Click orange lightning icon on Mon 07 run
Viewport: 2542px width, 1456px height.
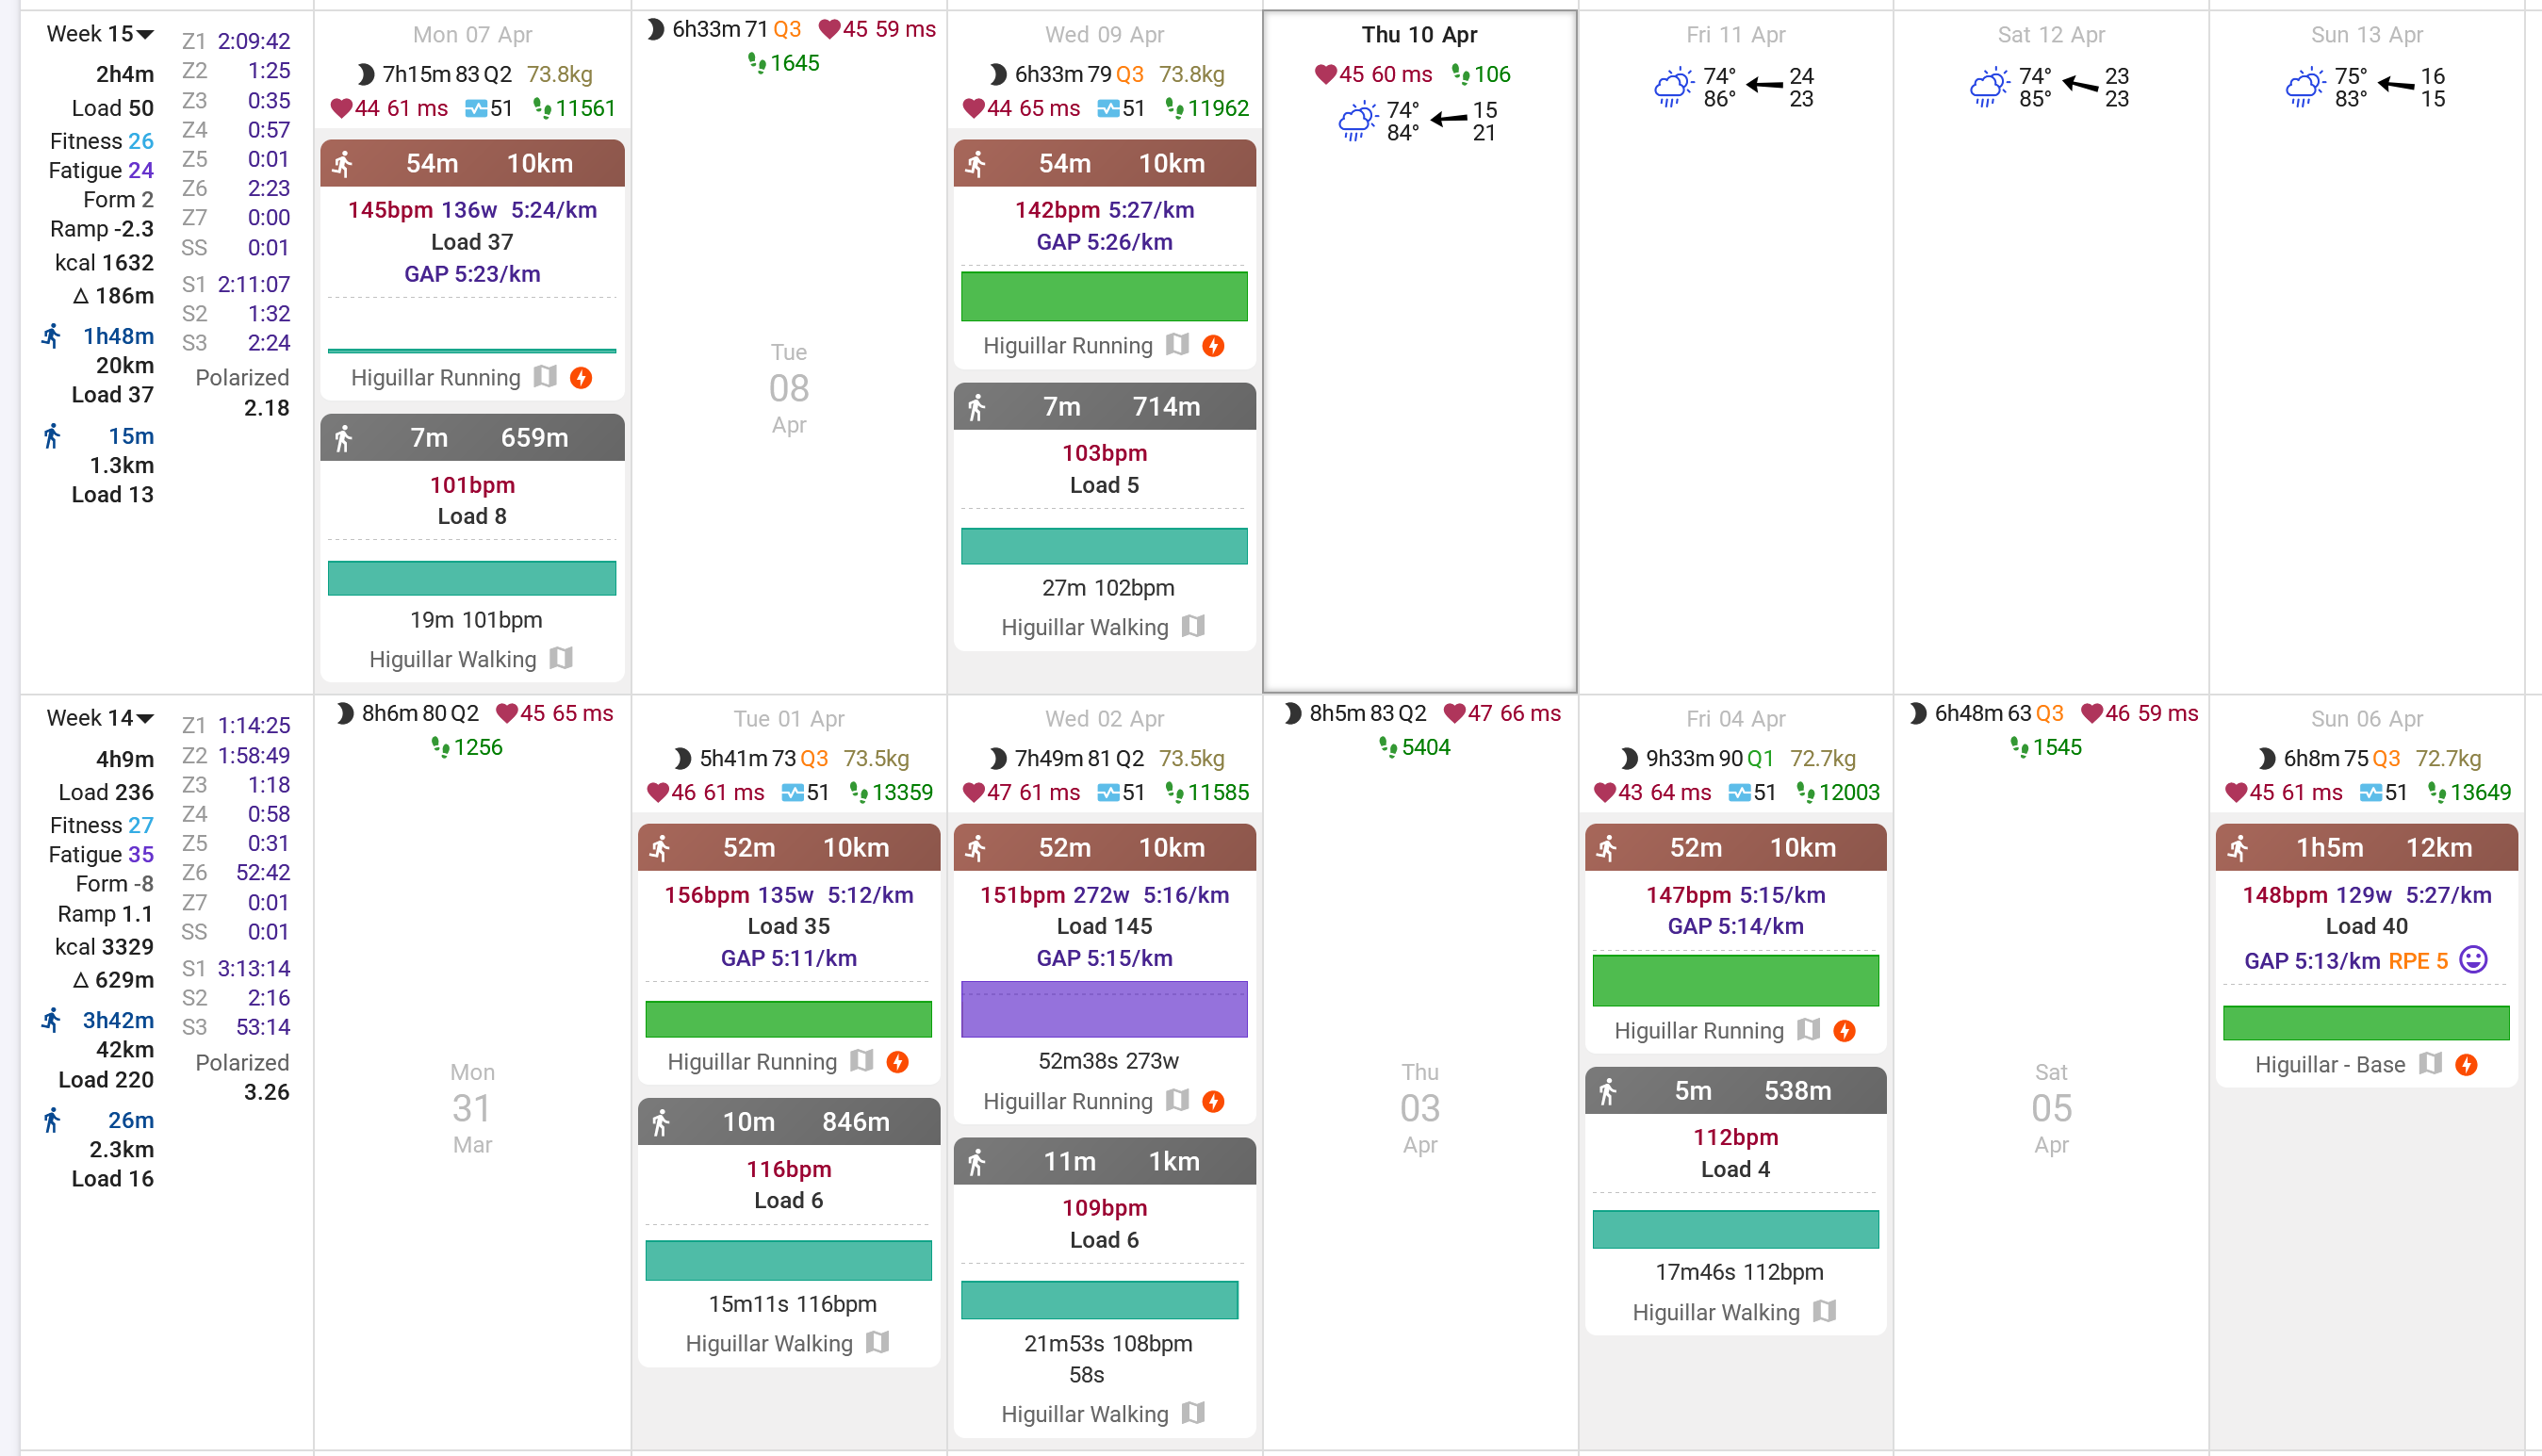[581, 377]
